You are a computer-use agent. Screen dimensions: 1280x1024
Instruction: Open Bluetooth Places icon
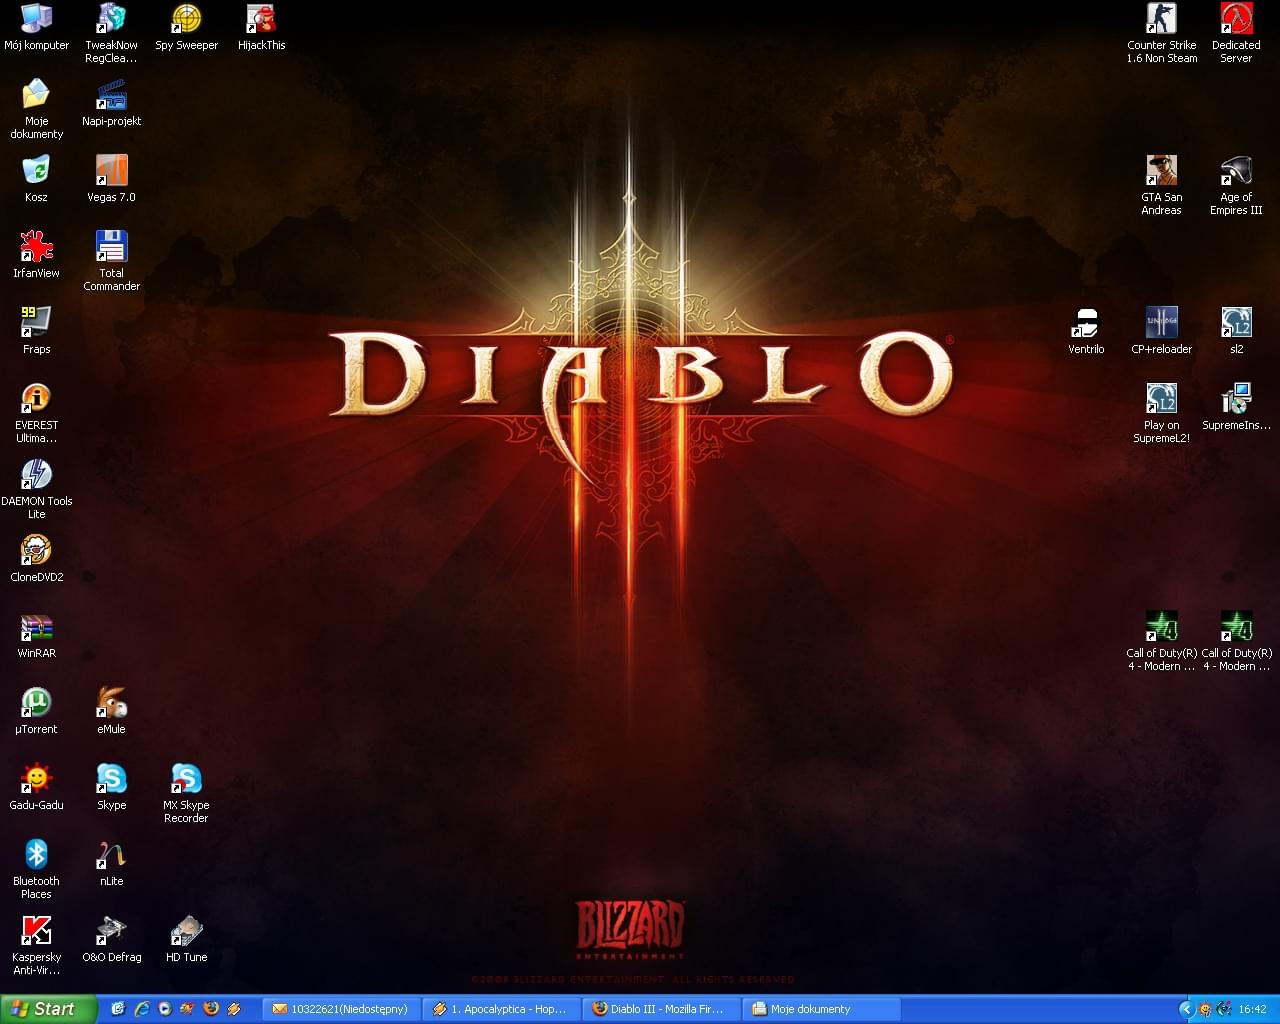pos(36,869)
